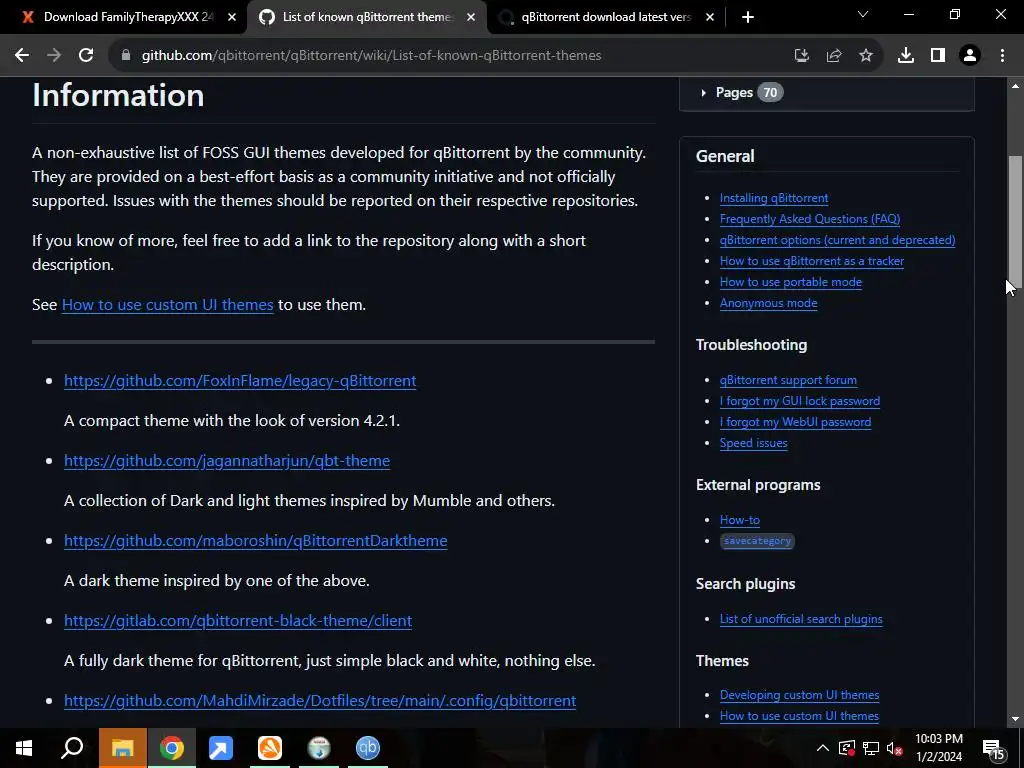Open I forgot my WebUI password link
The width and height of the screenshot is (1024, 768).
point(795,422)
